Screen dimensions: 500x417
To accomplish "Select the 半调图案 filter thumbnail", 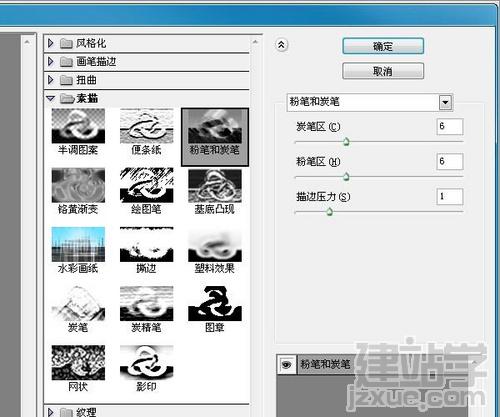I will (x=78, y=126).
